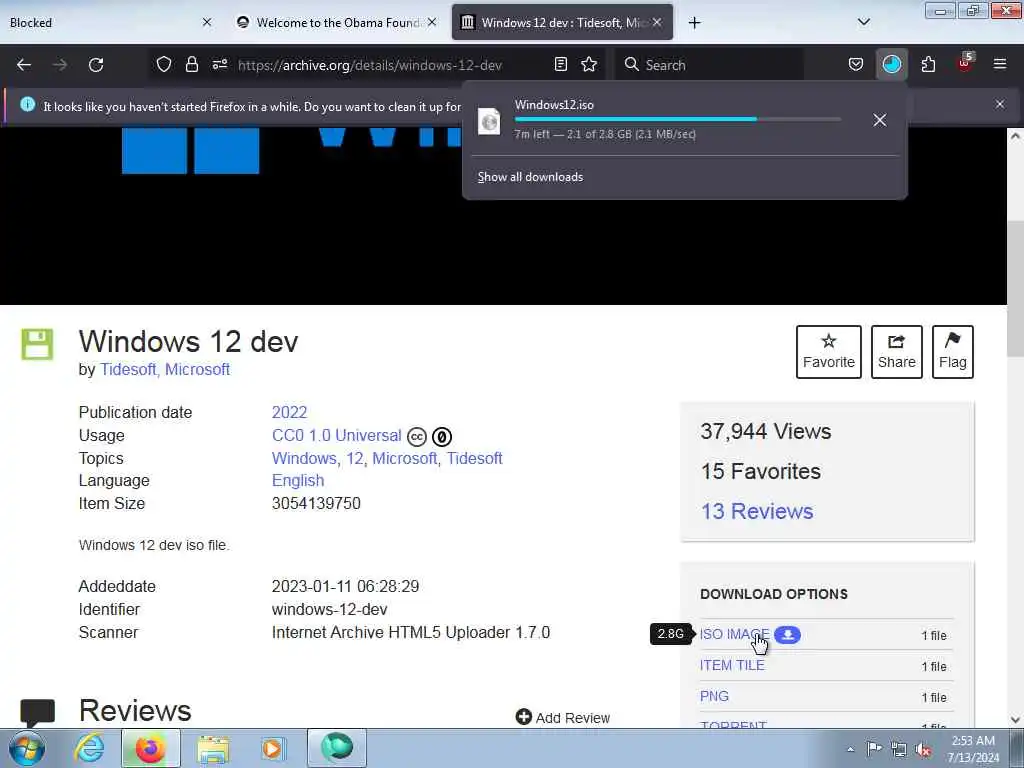Close the Blocked tab
The image size is (1024, 768).
pos(207,22)
